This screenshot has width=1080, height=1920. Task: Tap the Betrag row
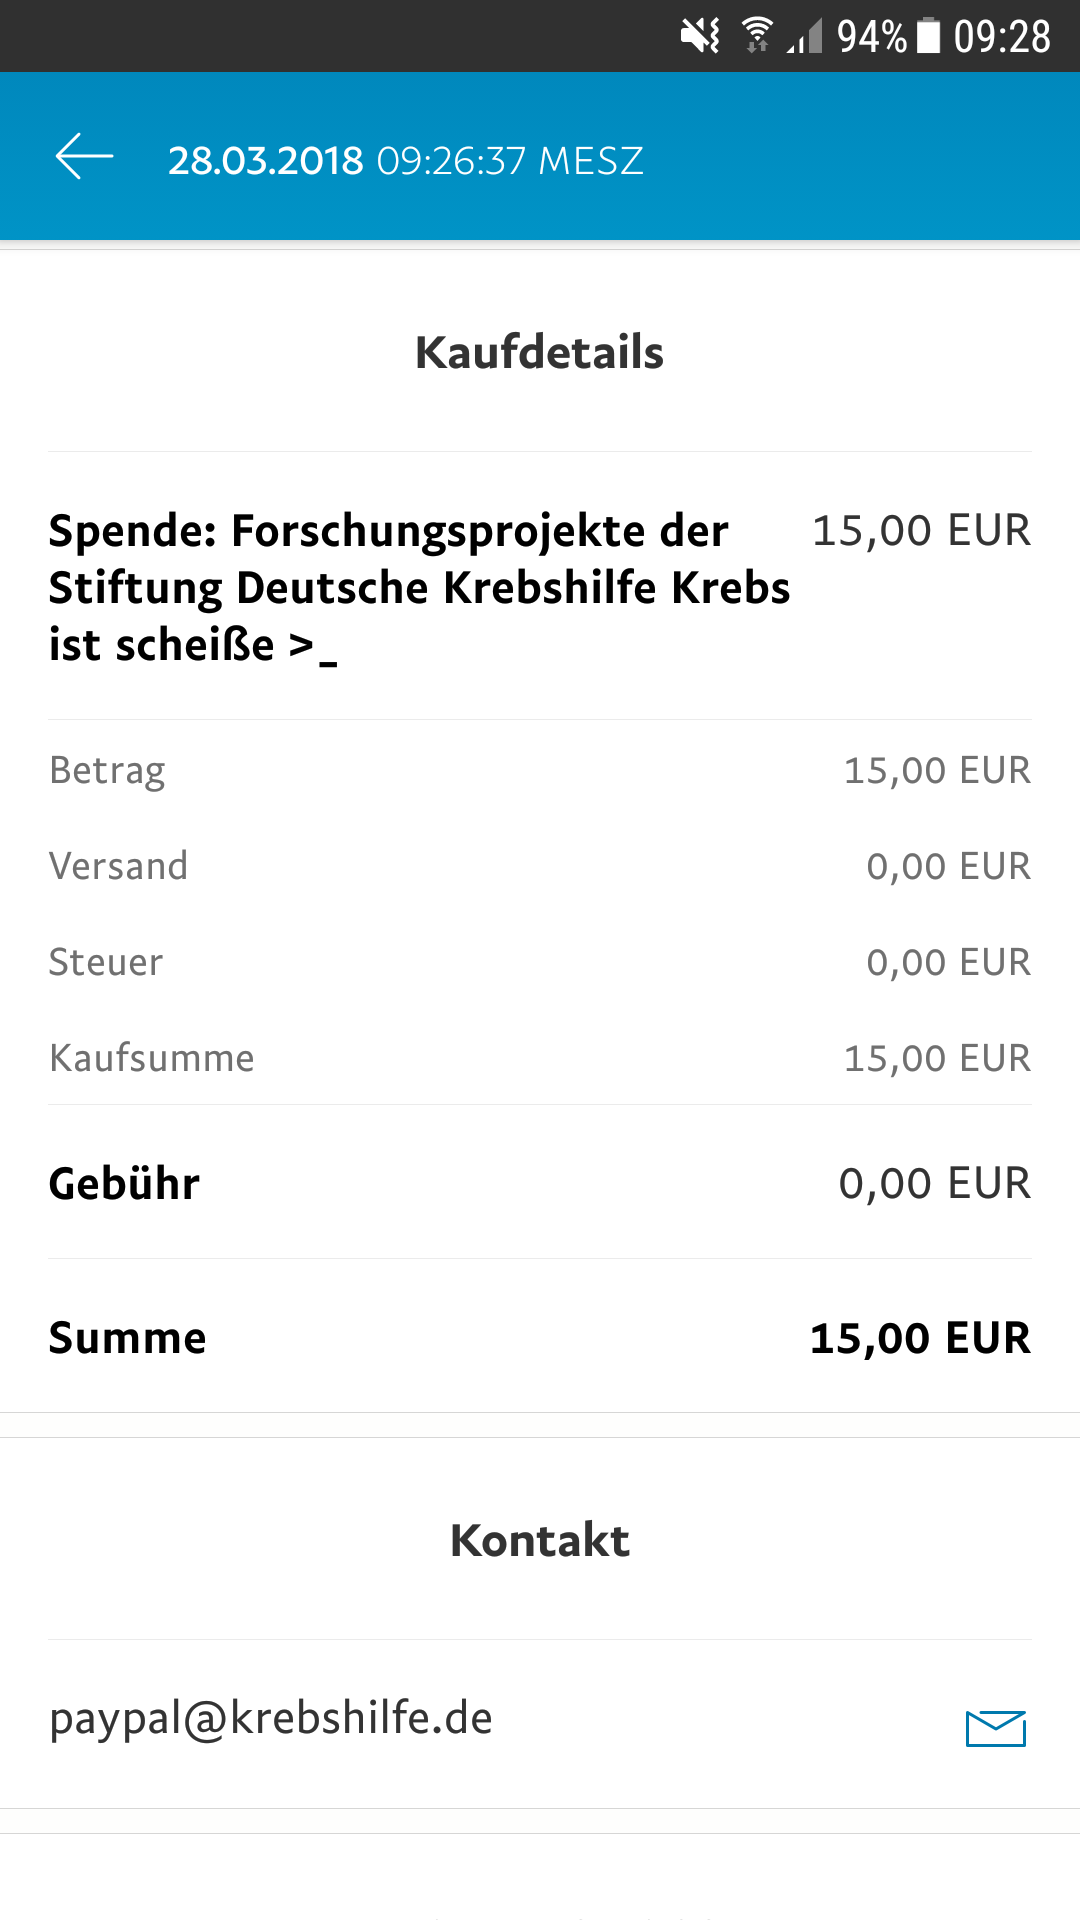click(x=540, y=770)
